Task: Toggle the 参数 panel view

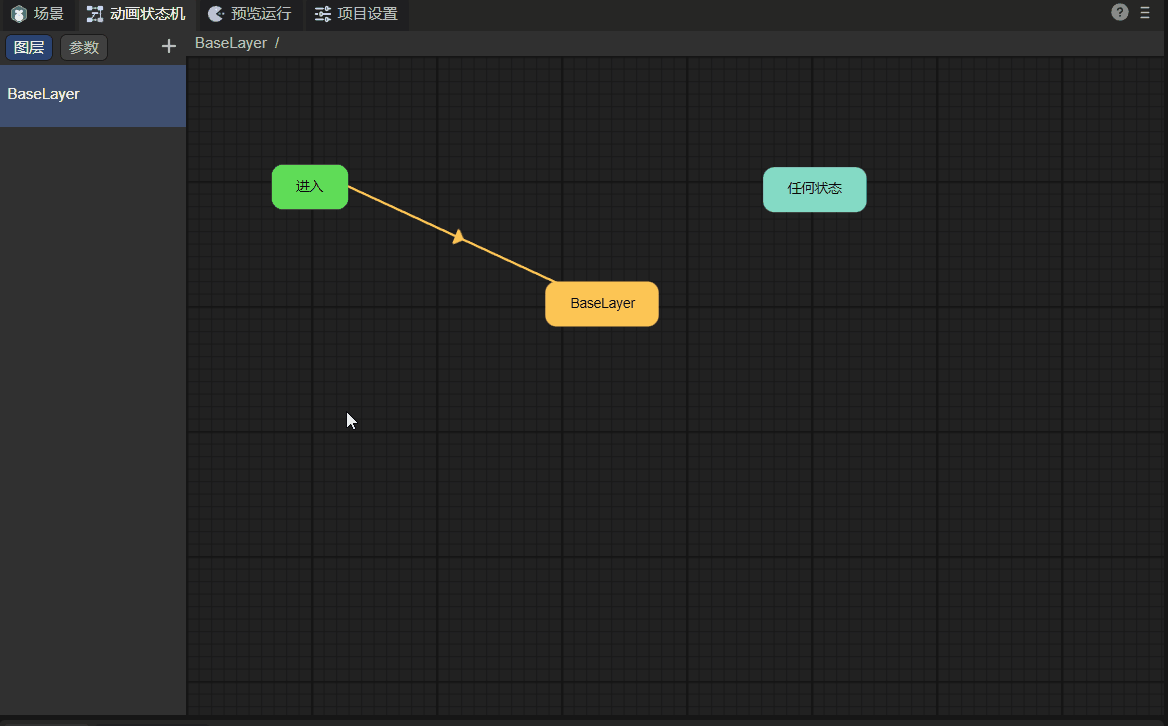Action: tap(84, 48)
